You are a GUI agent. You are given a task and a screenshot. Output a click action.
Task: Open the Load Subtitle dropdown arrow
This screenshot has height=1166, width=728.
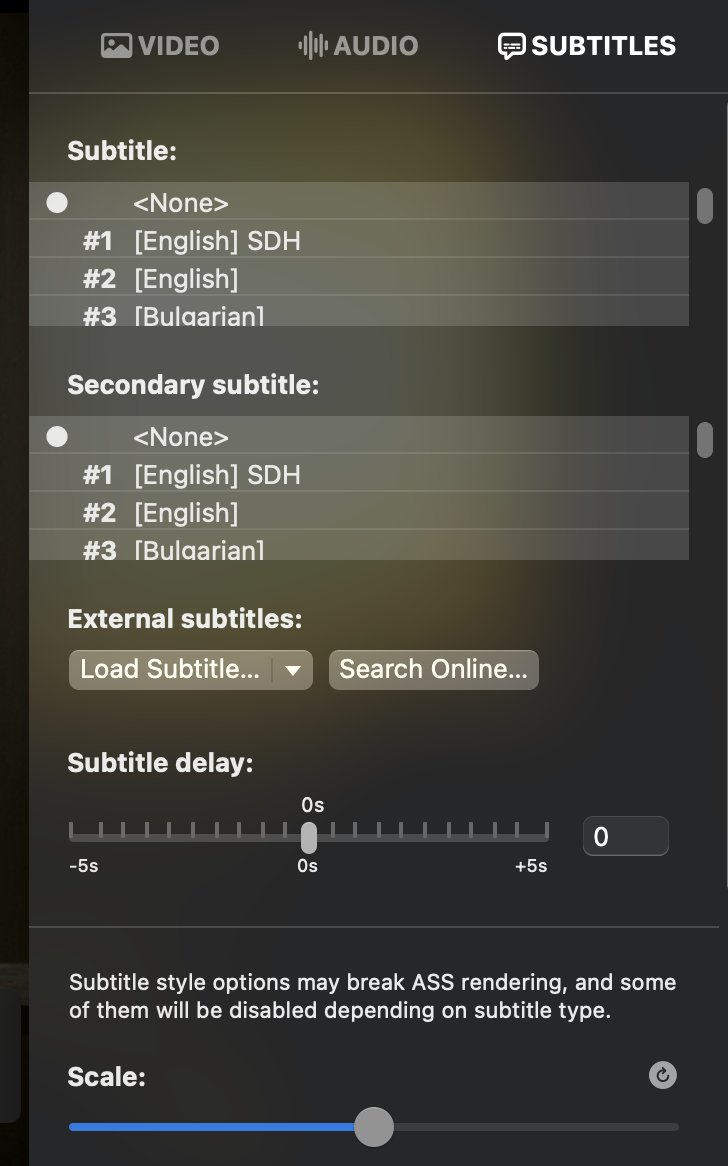pyautogui.click(x=293, y=670)
